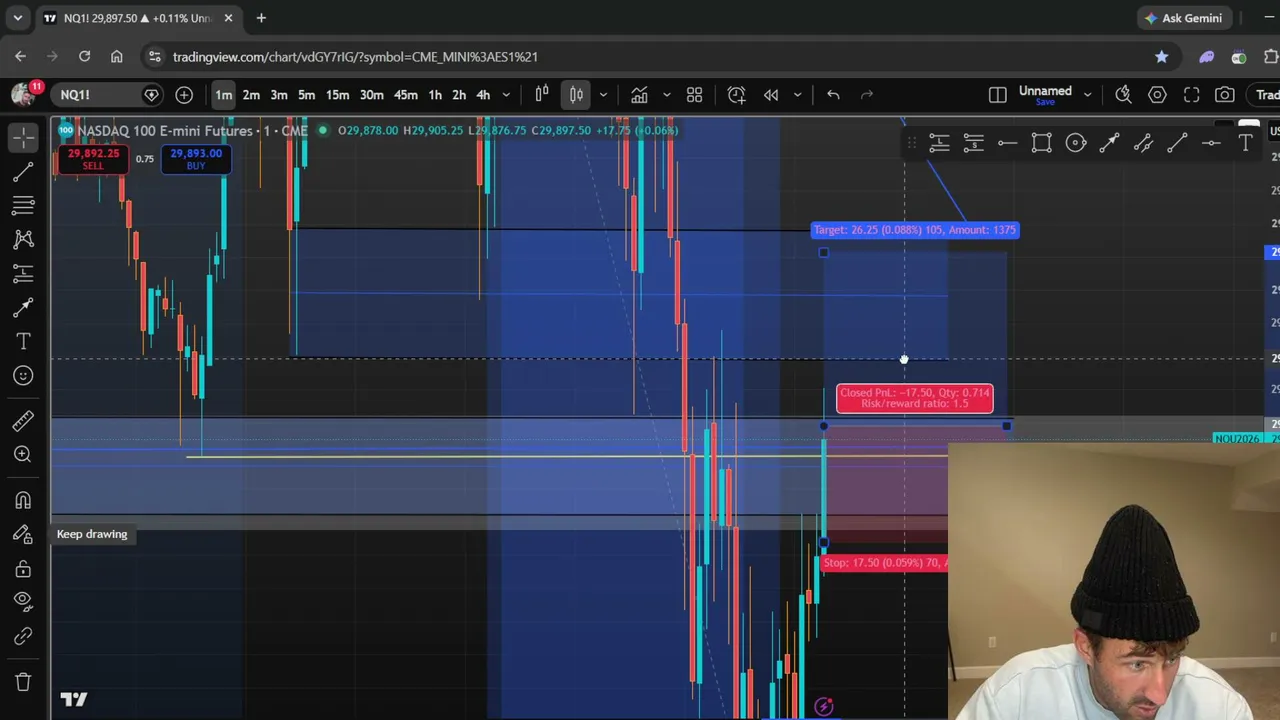Viewport: 1280px width, 720px height.
Task: Select the trend line drawing tool
Action: coord(23,172)
